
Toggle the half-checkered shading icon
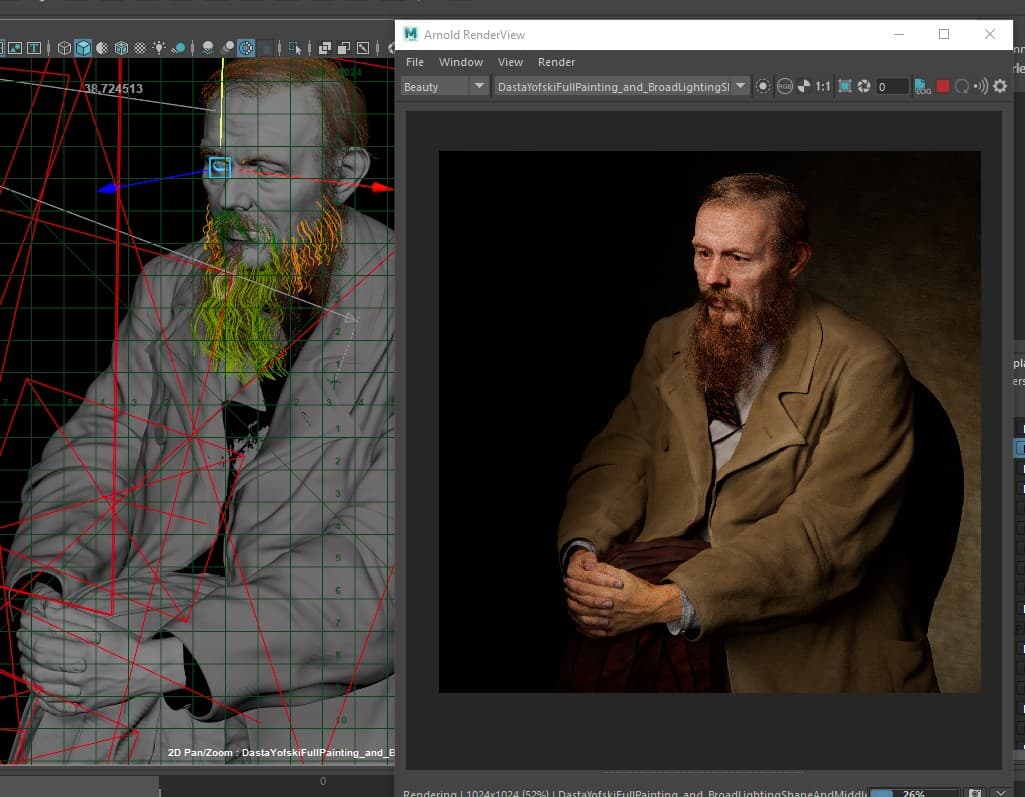(102, 48)
